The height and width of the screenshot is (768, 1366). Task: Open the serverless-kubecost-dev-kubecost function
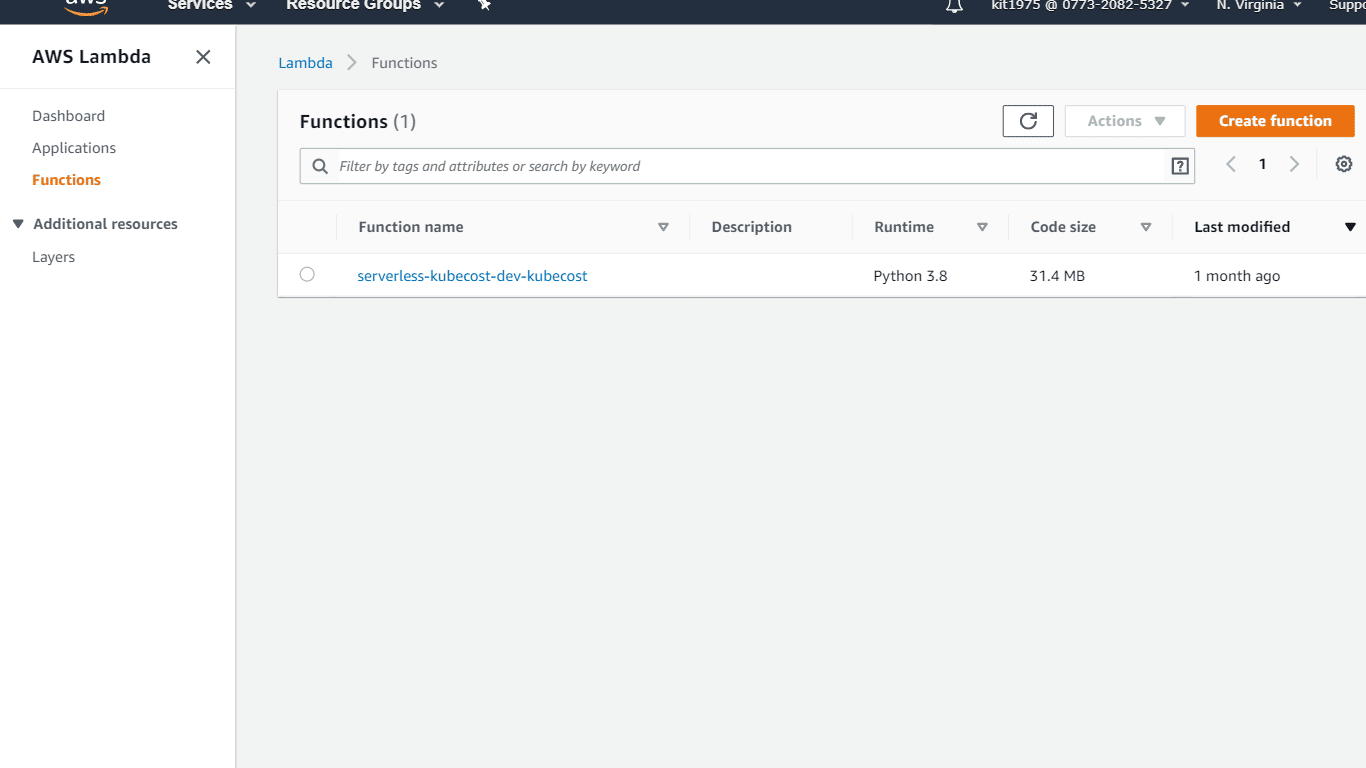click(472, 275)
